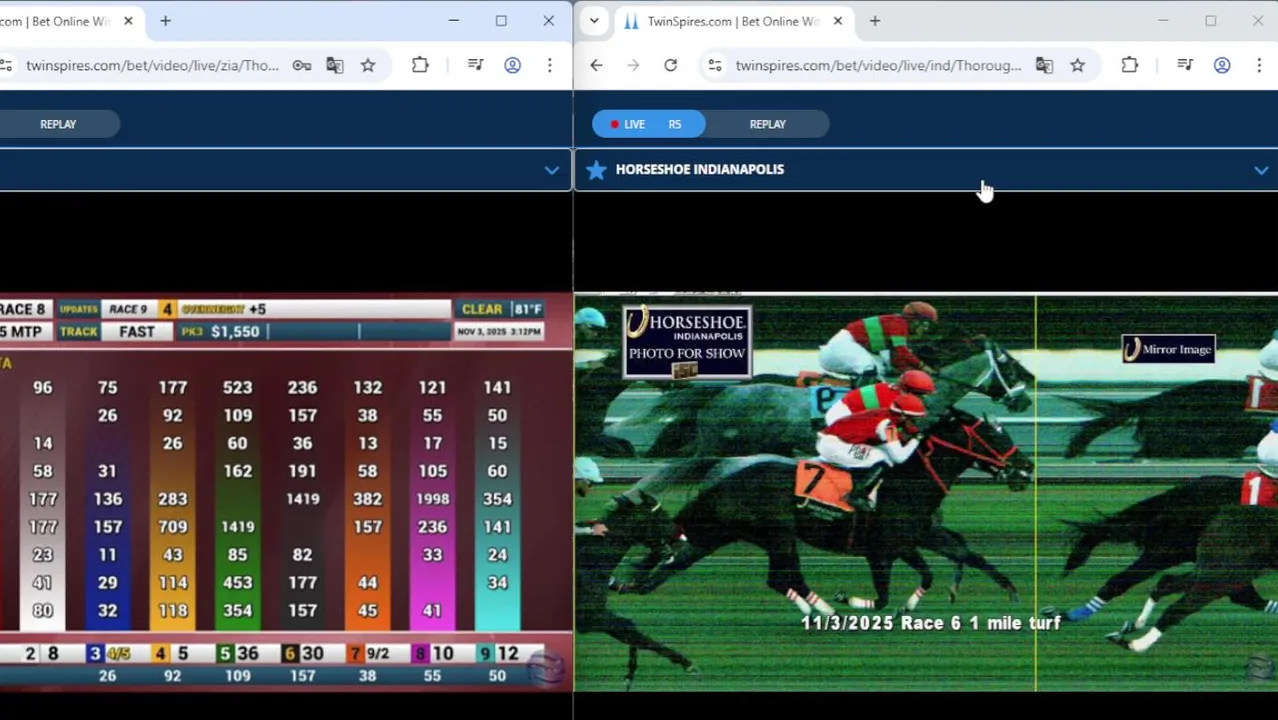This screenshot has width=1278, height=720.
Task: Bookmark the left window page with the star
Action: point(368,65)
